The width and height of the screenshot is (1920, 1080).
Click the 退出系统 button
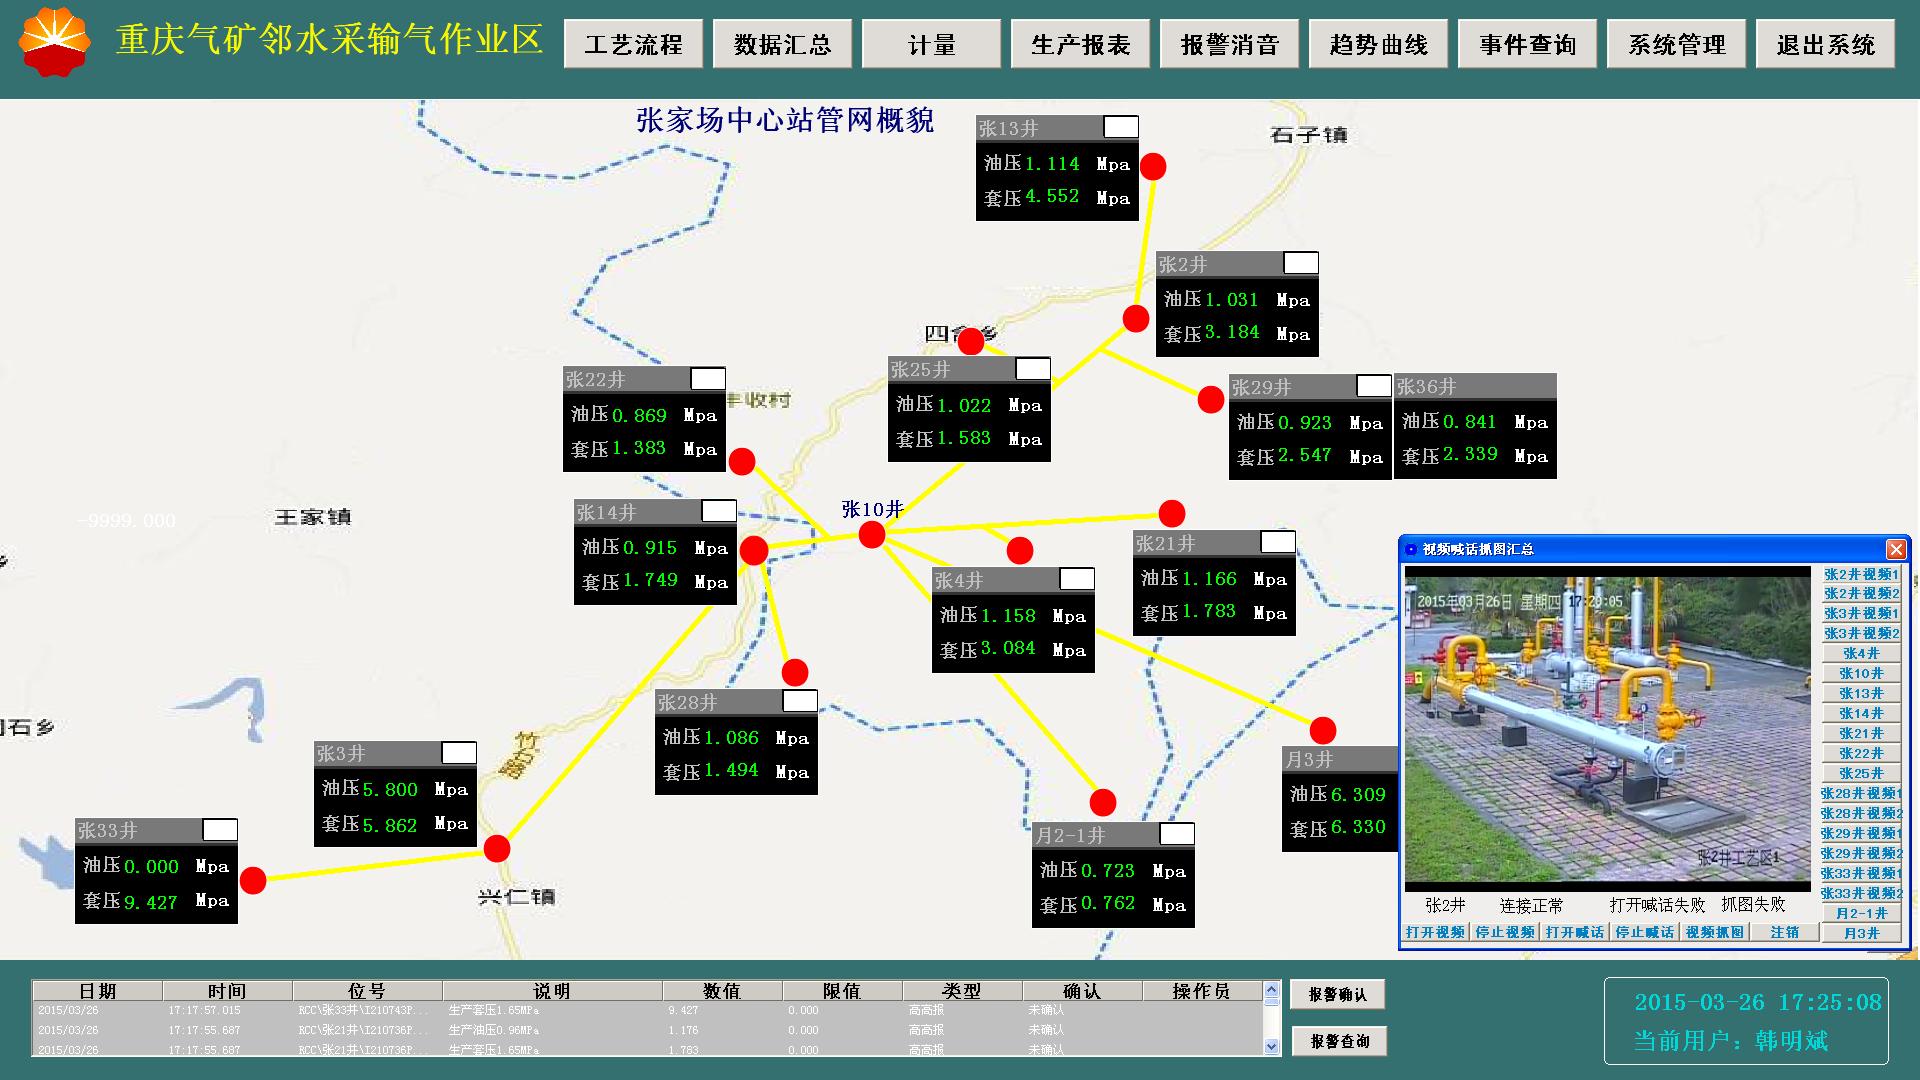[1825, 44]
